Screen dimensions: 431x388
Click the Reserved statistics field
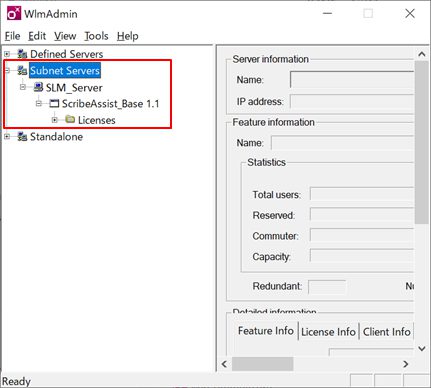pyautogui.click(x=362, y=214)
